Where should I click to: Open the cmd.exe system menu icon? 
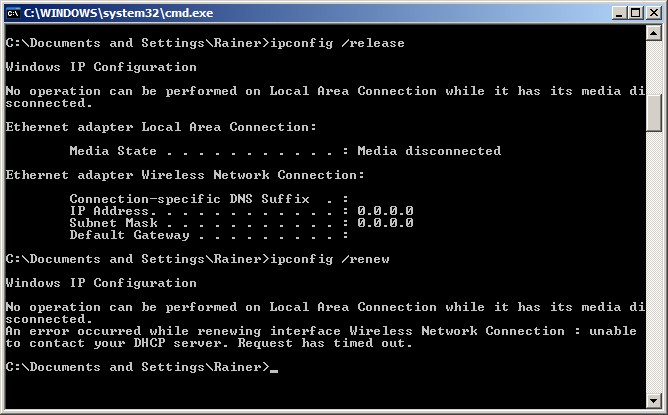click(14, 13)
